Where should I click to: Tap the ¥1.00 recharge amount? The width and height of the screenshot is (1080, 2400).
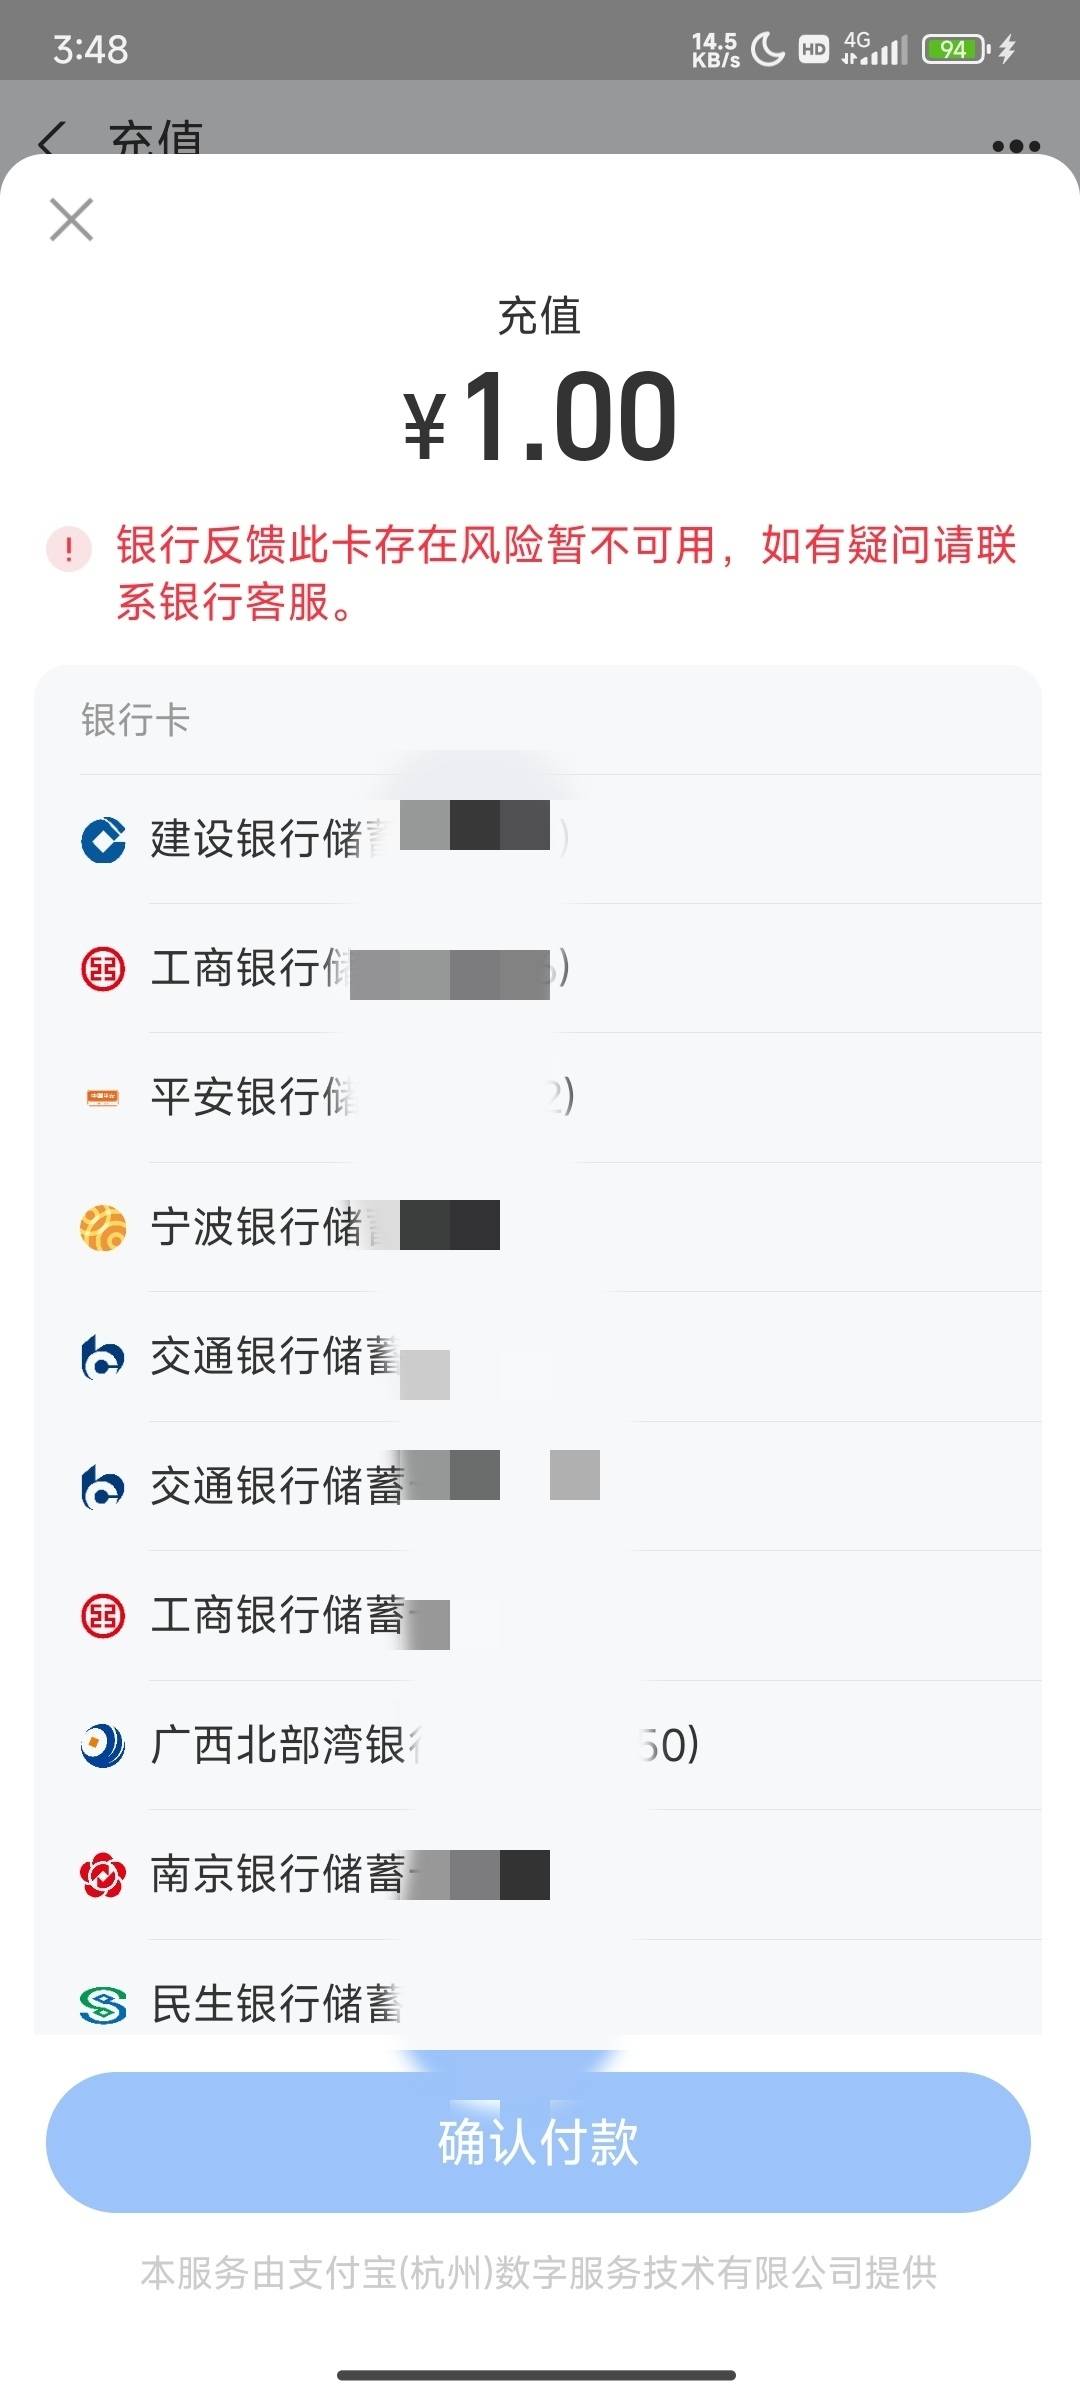540,417
